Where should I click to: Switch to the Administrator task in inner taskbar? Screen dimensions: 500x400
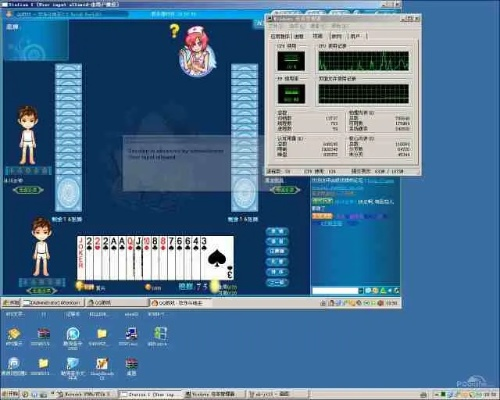click(53, 303)
